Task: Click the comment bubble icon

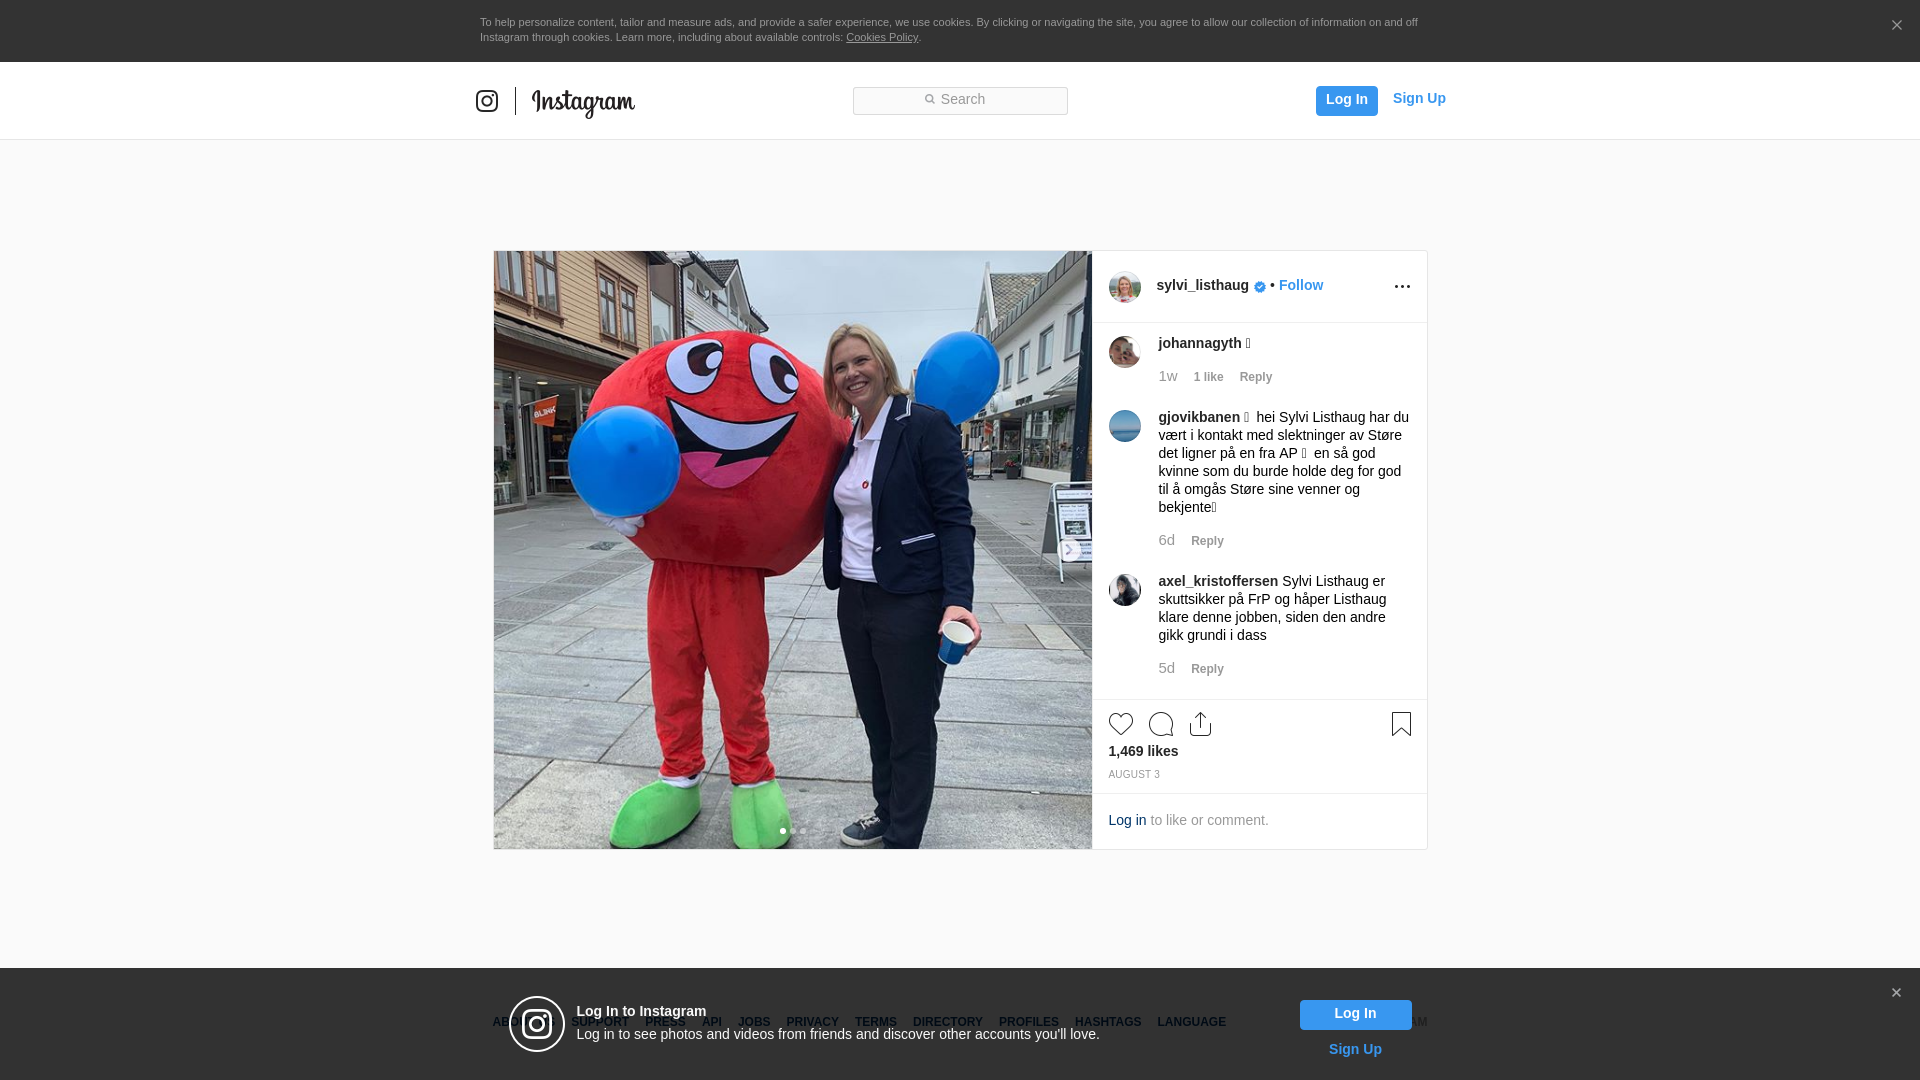Action: [x=1160, y=724]
